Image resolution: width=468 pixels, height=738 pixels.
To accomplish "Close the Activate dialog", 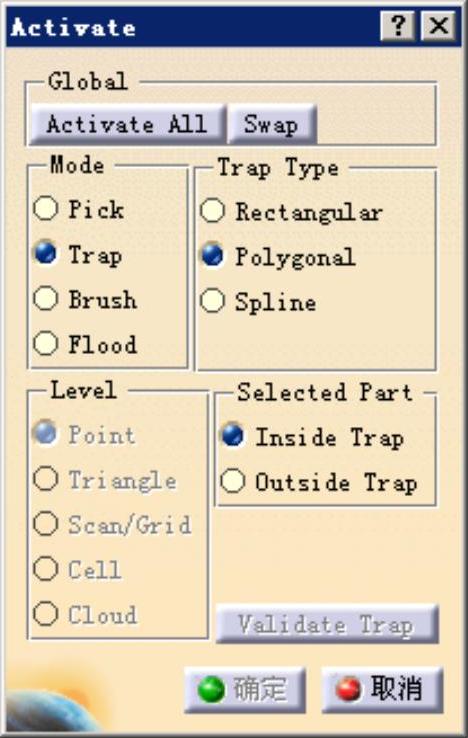I will click(x=438, y=25).
